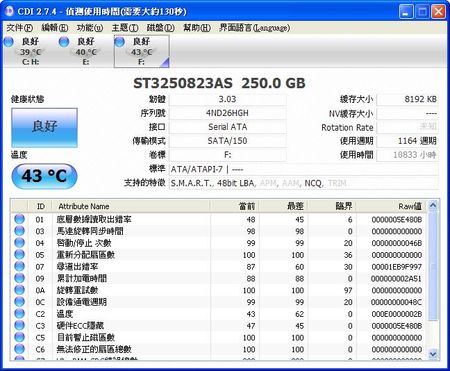Click status orb for attribute 0C
This screenshot has height=371, width=450.
click(x=20, y=302)
